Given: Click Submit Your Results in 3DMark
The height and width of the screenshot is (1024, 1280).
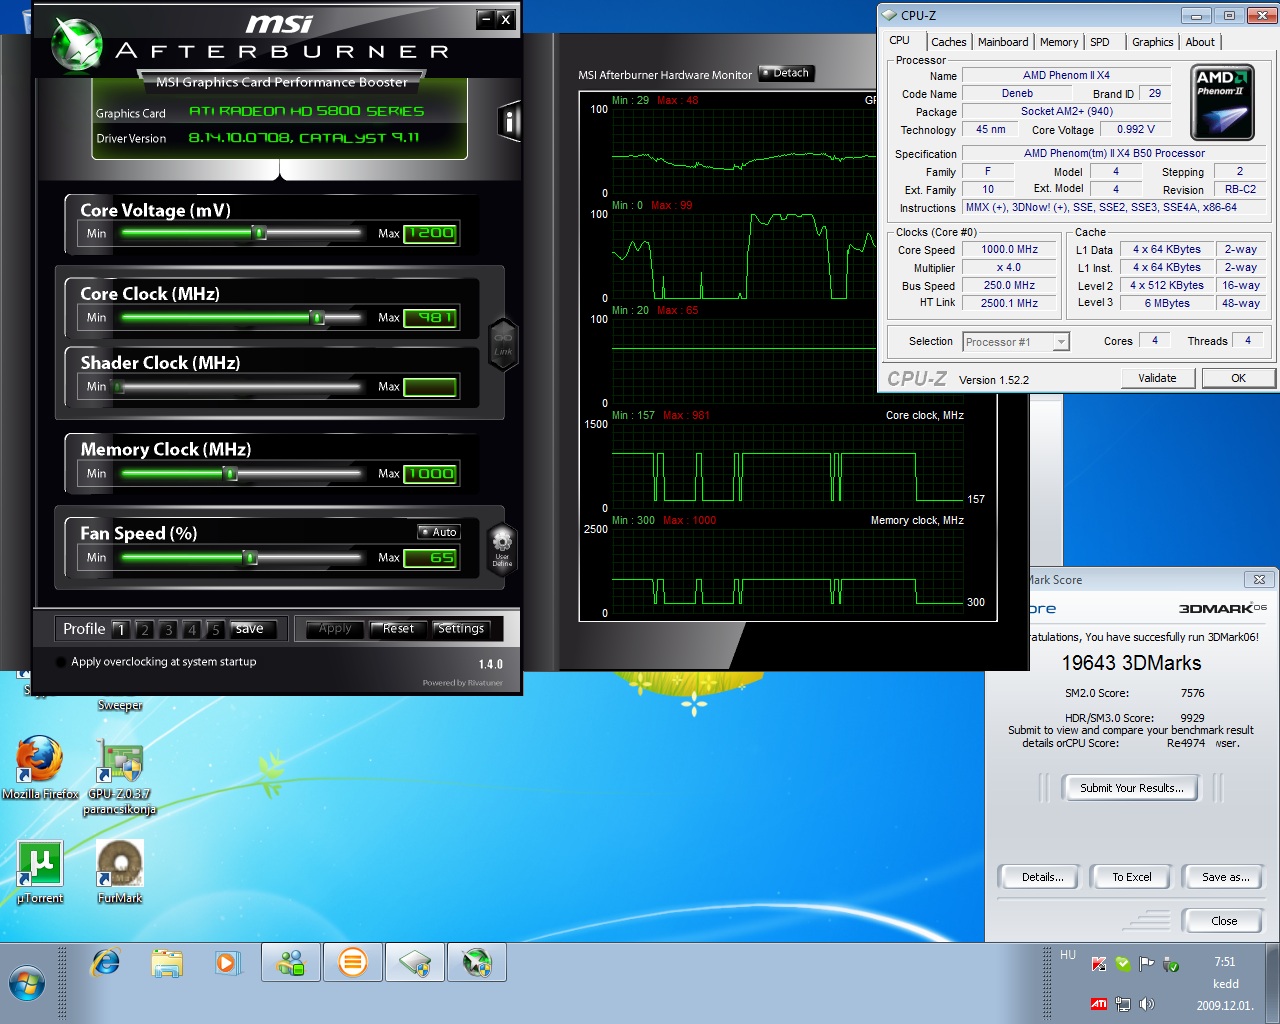Looking at the screenshot, I should point(1132,788).
